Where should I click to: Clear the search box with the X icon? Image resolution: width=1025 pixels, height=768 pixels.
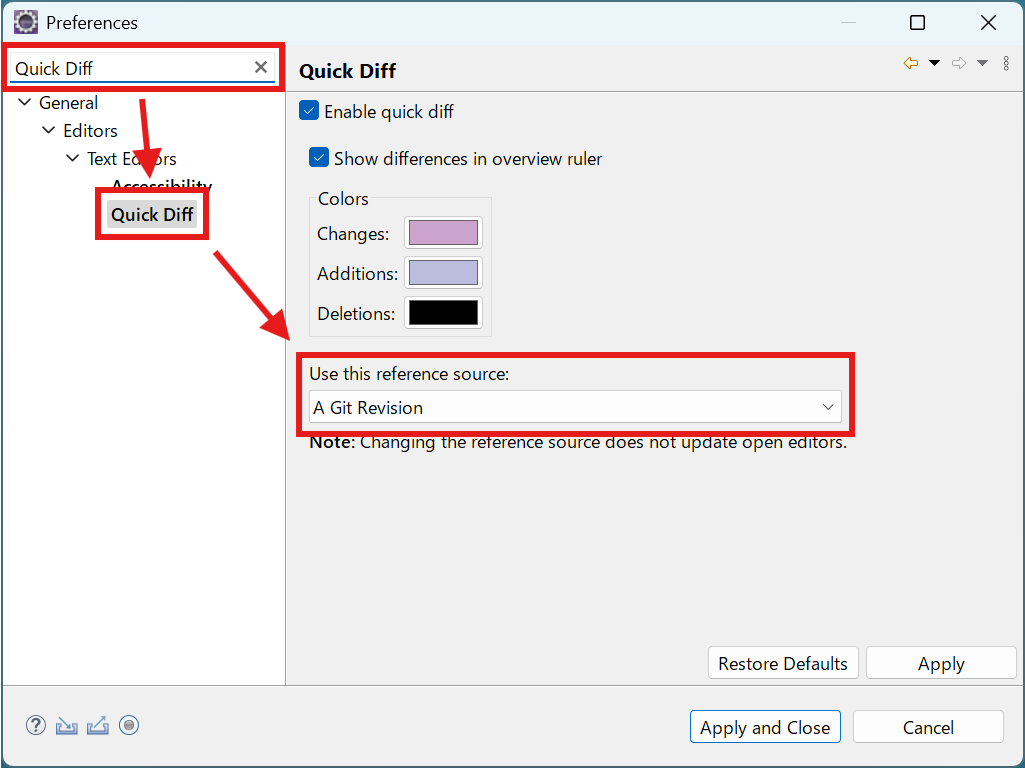coord(260,67)
